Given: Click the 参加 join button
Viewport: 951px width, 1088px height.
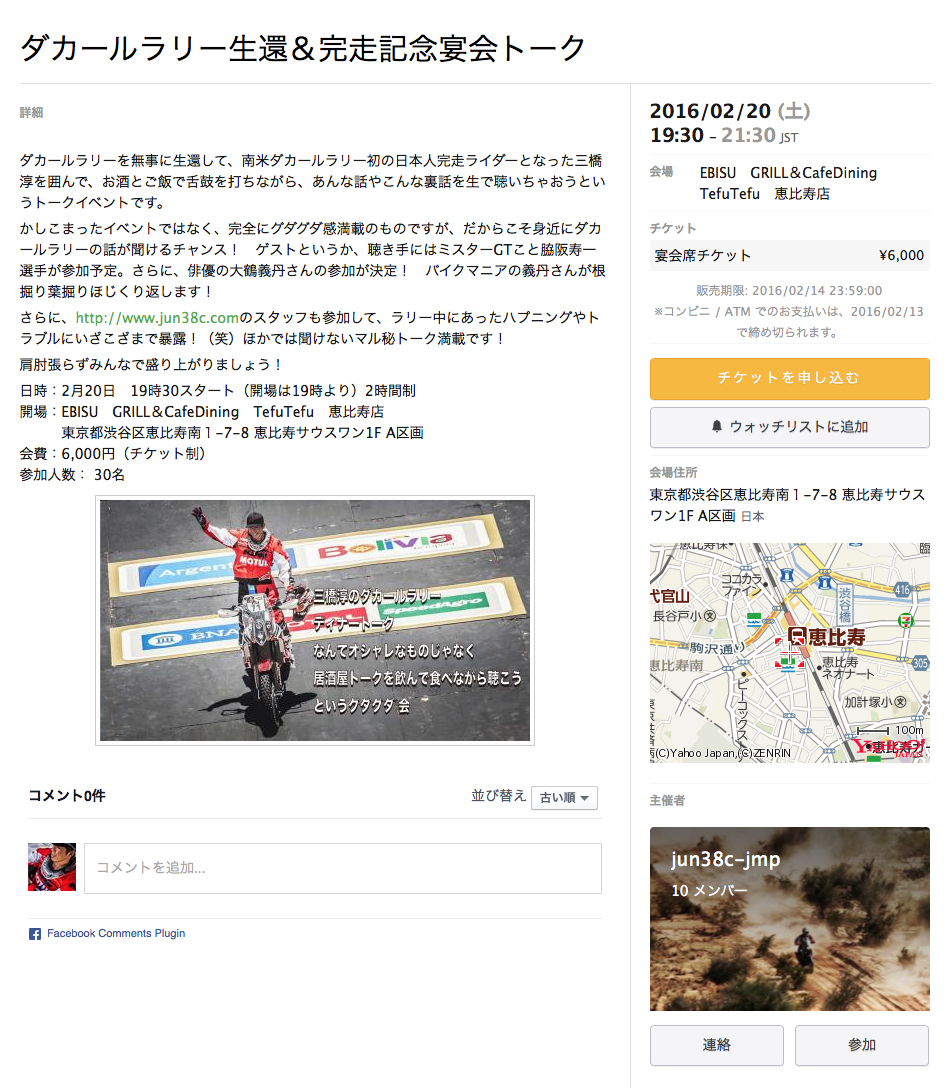Looking at the screenshot, I should (x=862, y=1045).
